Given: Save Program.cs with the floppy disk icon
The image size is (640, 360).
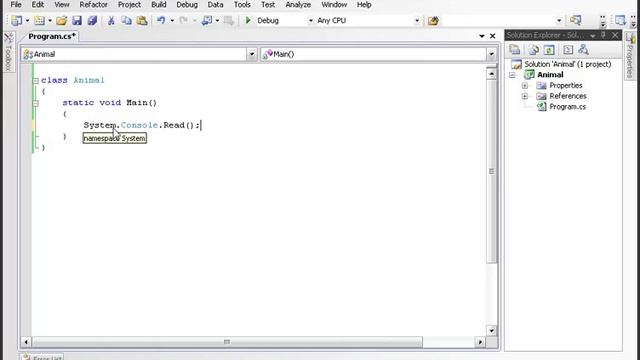Looking at the screenshot, I should coord(77,20).
